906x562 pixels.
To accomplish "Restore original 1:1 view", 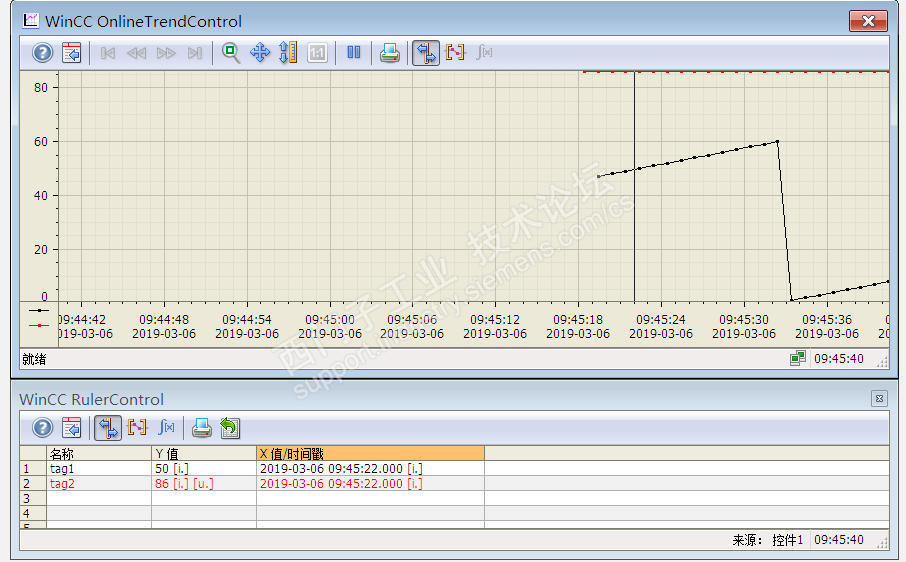I will tap(317, 53).
